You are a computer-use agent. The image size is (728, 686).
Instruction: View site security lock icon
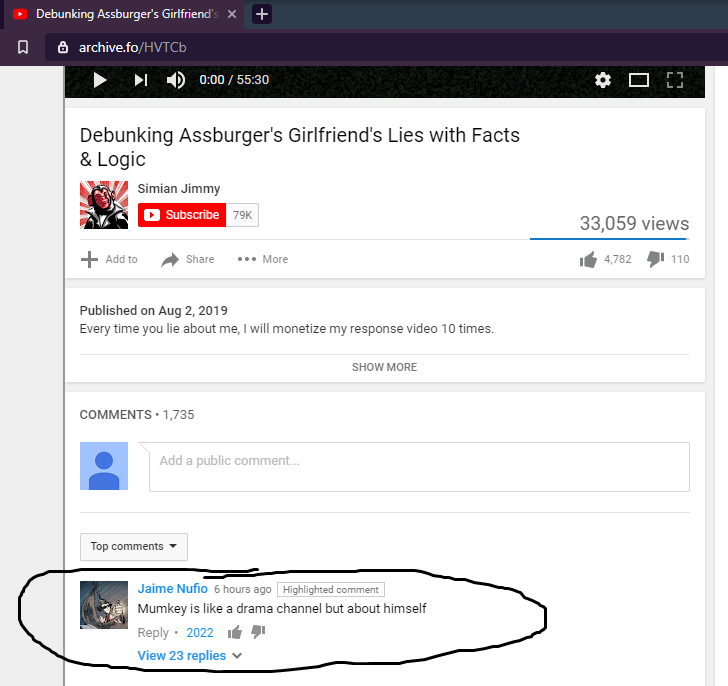63,47
